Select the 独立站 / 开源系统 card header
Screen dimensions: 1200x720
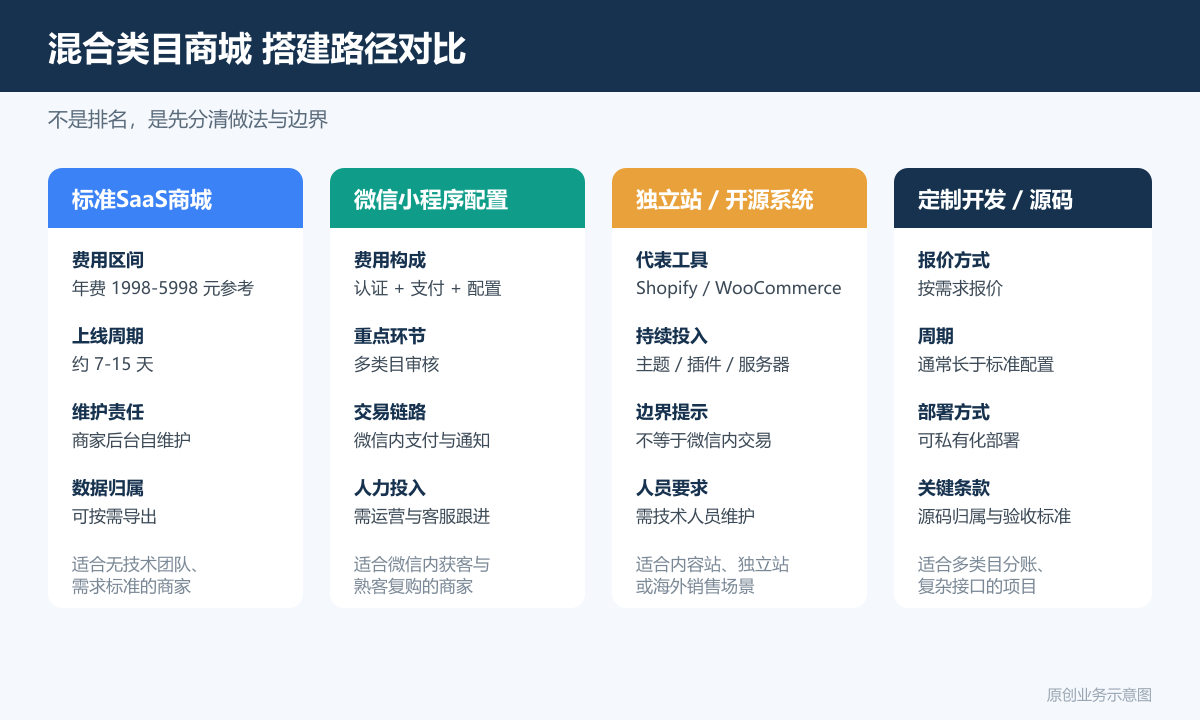coord(739,198)
